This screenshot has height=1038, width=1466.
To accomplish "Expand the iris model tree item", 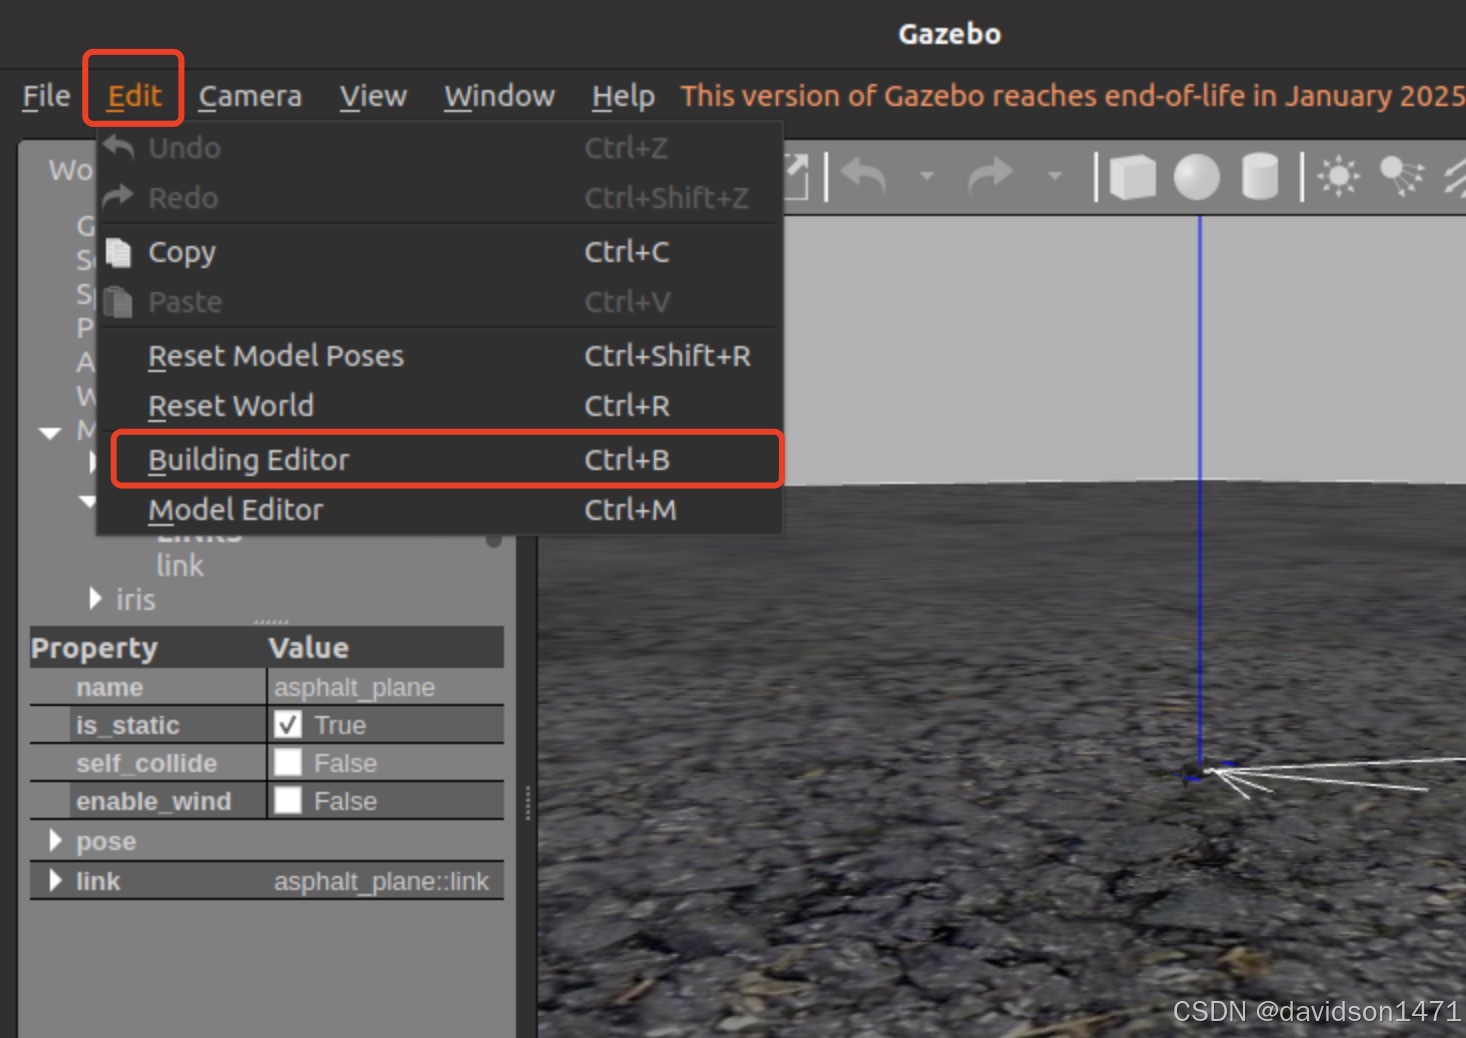I will (x=95, y=599).
